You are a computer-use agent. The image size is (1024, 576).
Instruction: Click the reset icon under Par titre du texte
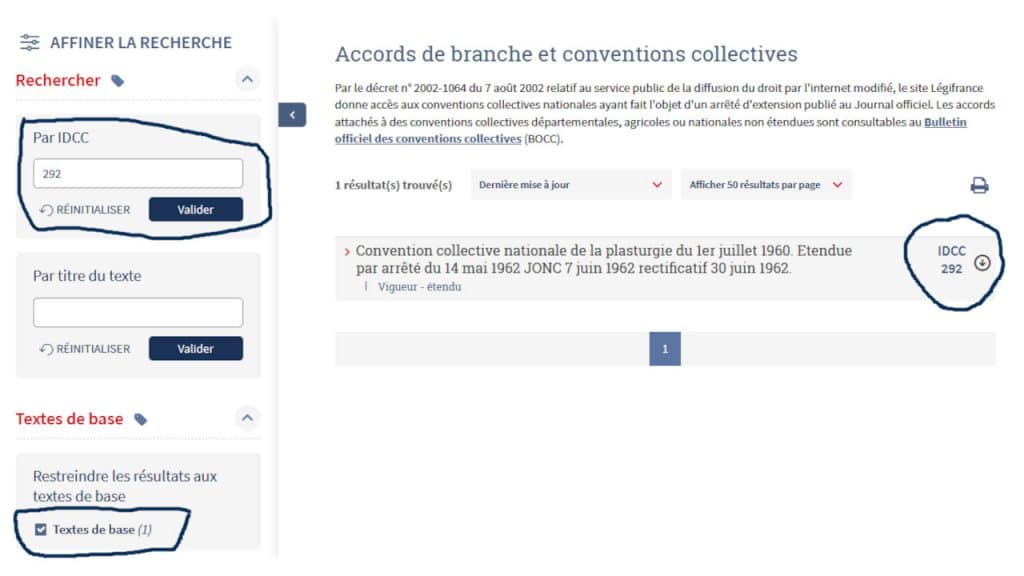[46, 349]
